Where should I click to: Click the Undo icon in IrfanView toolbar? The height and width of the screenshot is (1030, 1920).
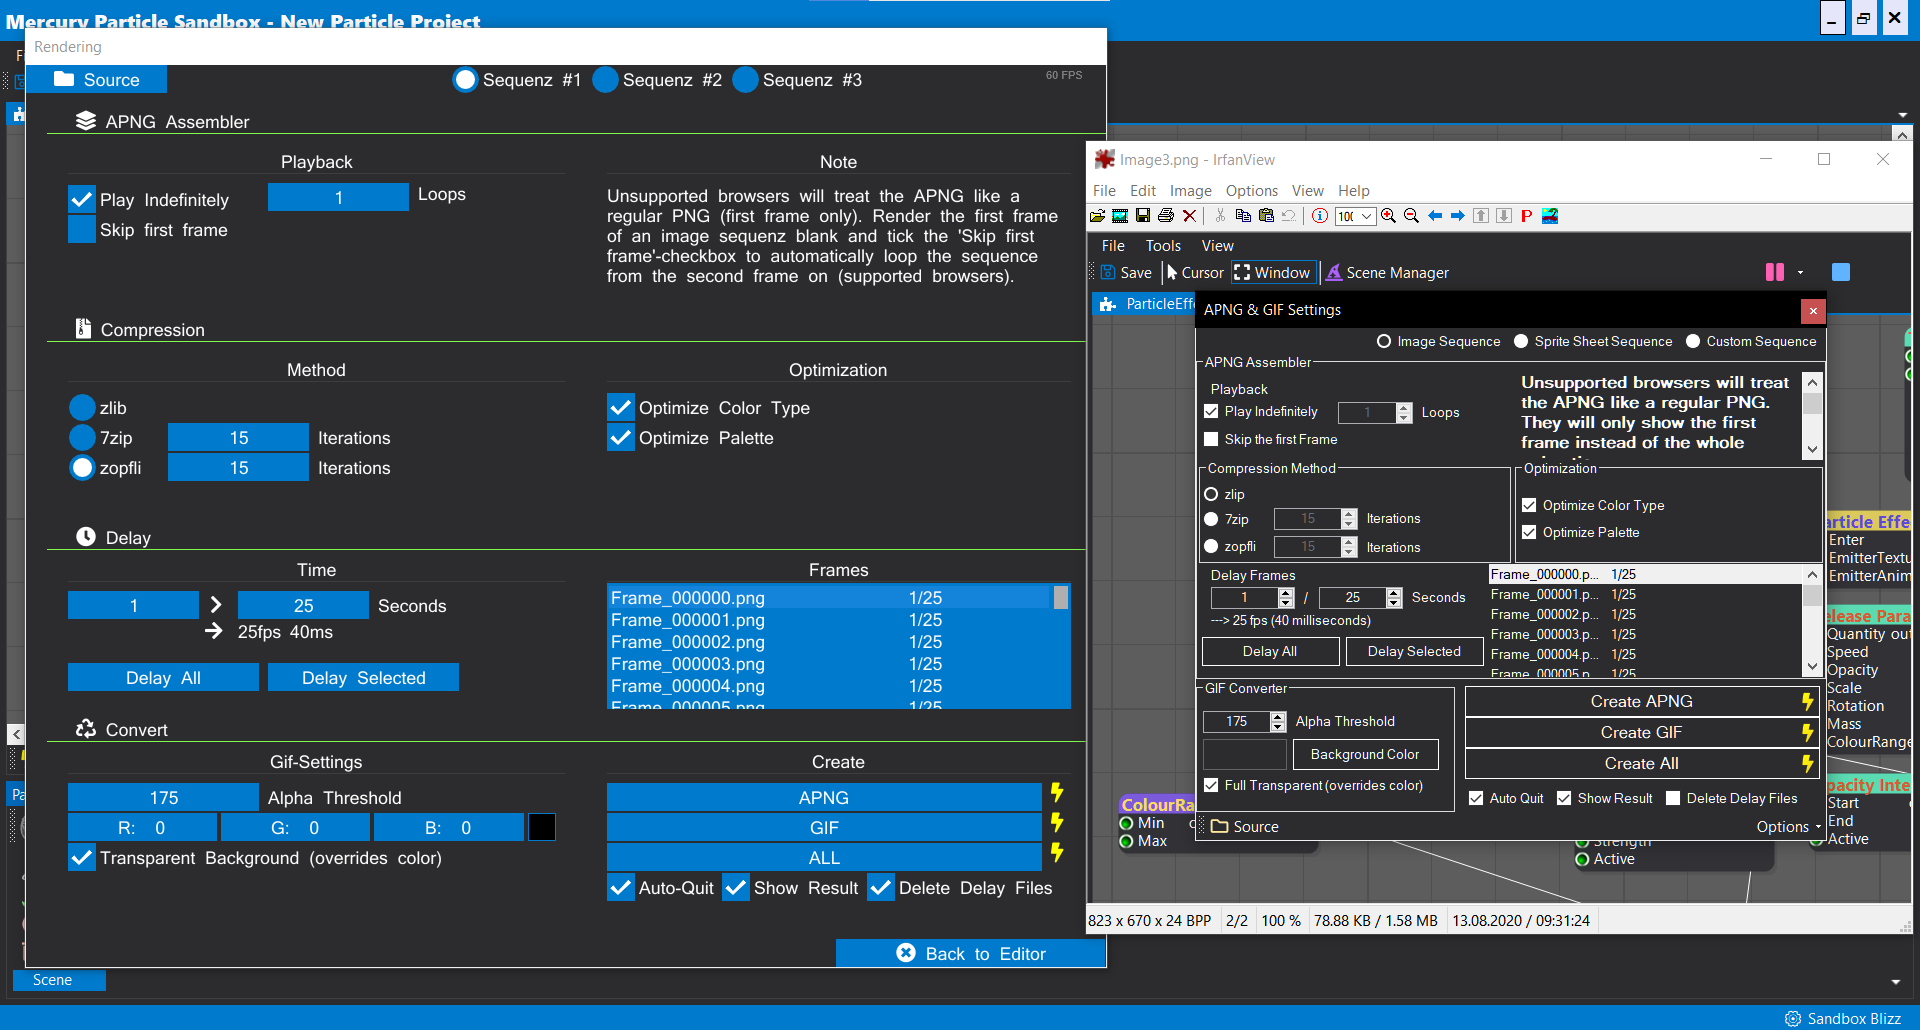tap(1289, 216)
